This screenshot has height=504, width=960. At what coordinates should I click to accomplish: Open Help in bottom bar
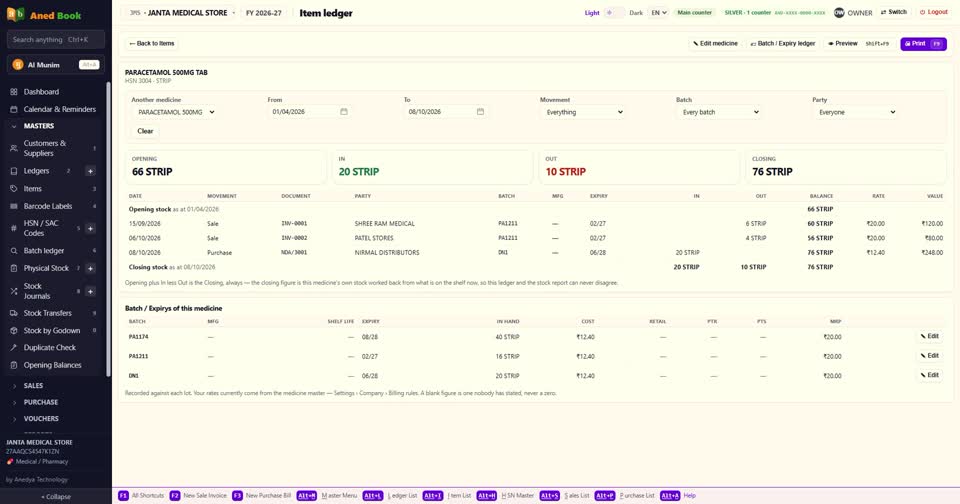(x=678, y=495)
